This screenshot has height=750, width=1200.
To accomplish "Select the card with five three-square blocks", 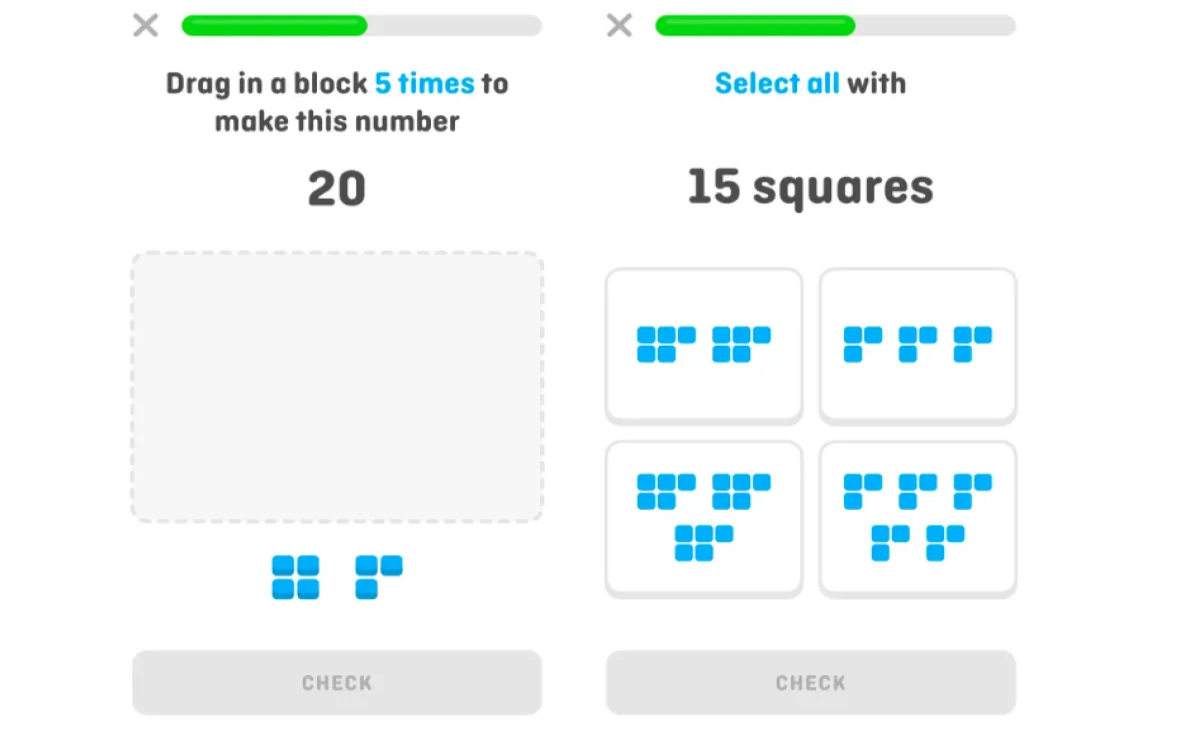I will tap(918, 517).
